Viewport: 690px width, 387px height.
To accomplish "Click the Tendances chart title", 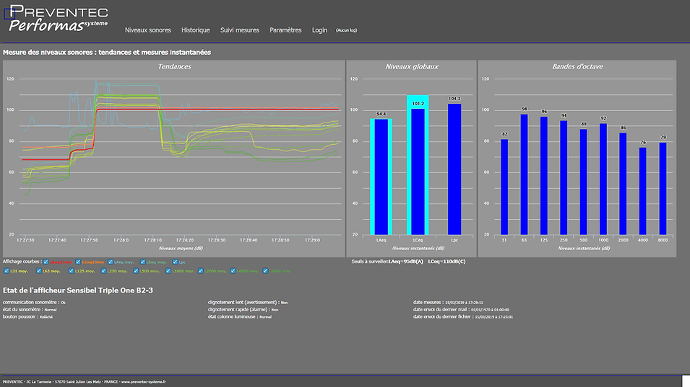I will tap(174, 66).
